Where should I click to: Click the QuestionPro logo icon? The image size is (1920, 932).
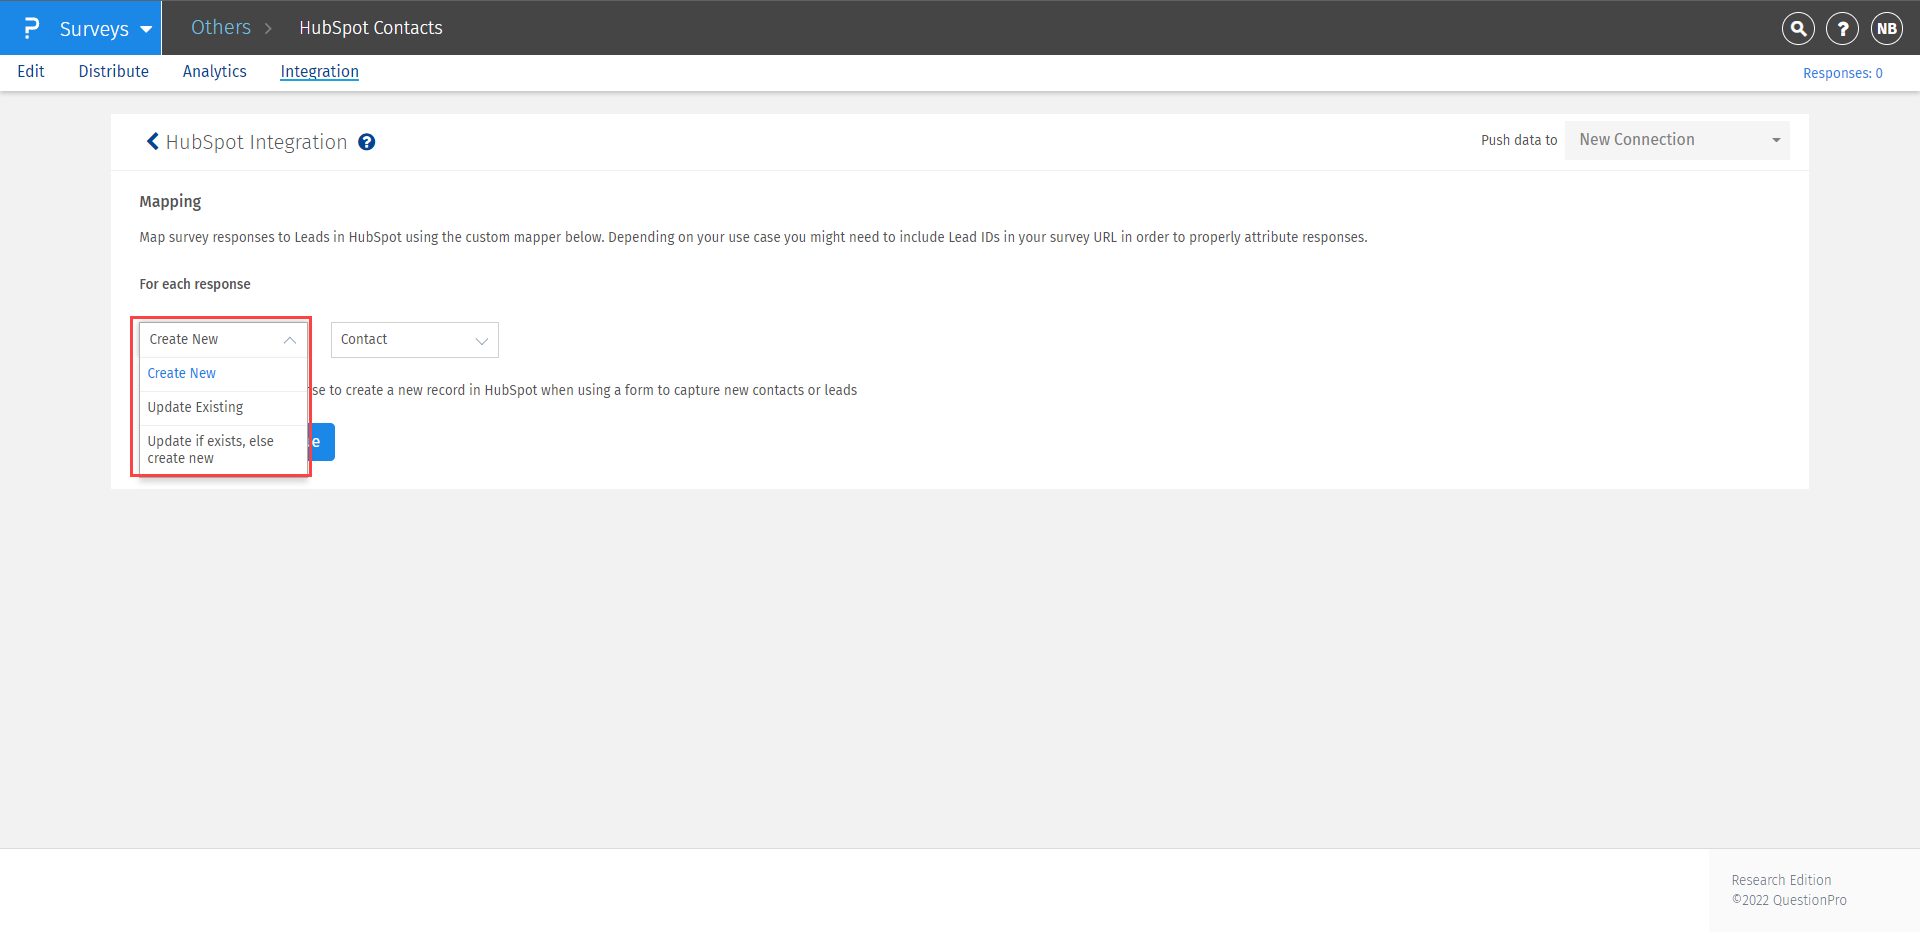click(x=31, y=28)
